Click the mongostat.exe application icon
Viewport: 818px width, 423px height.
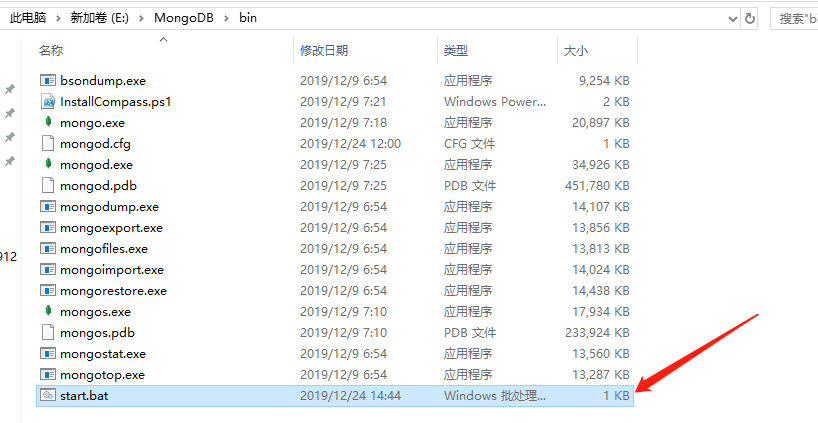click(x=48, y=354)
